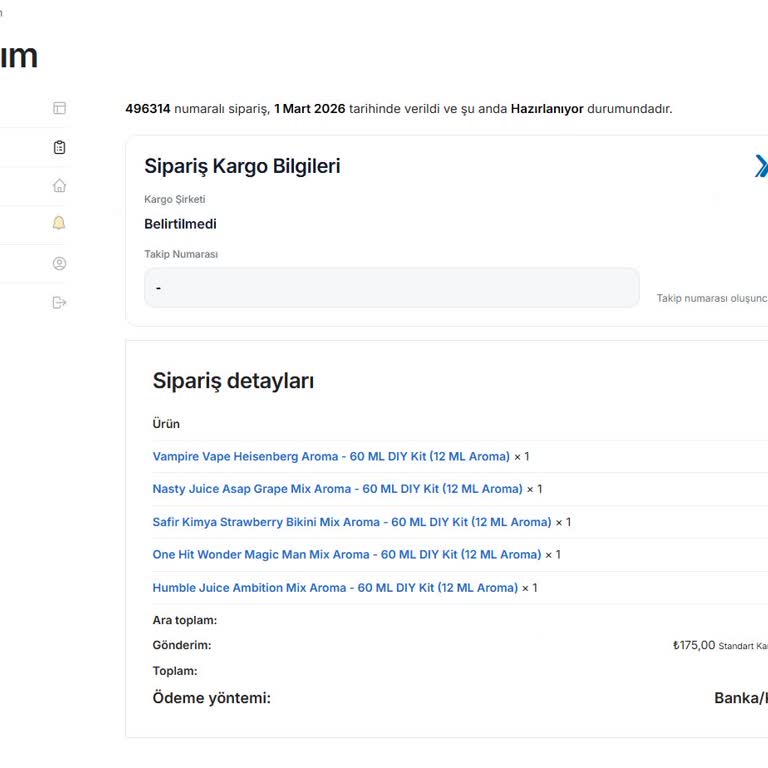Click the order date 1 Mart 2026
Viewport: 768px width, 768px height.
(x=309, y=108)
